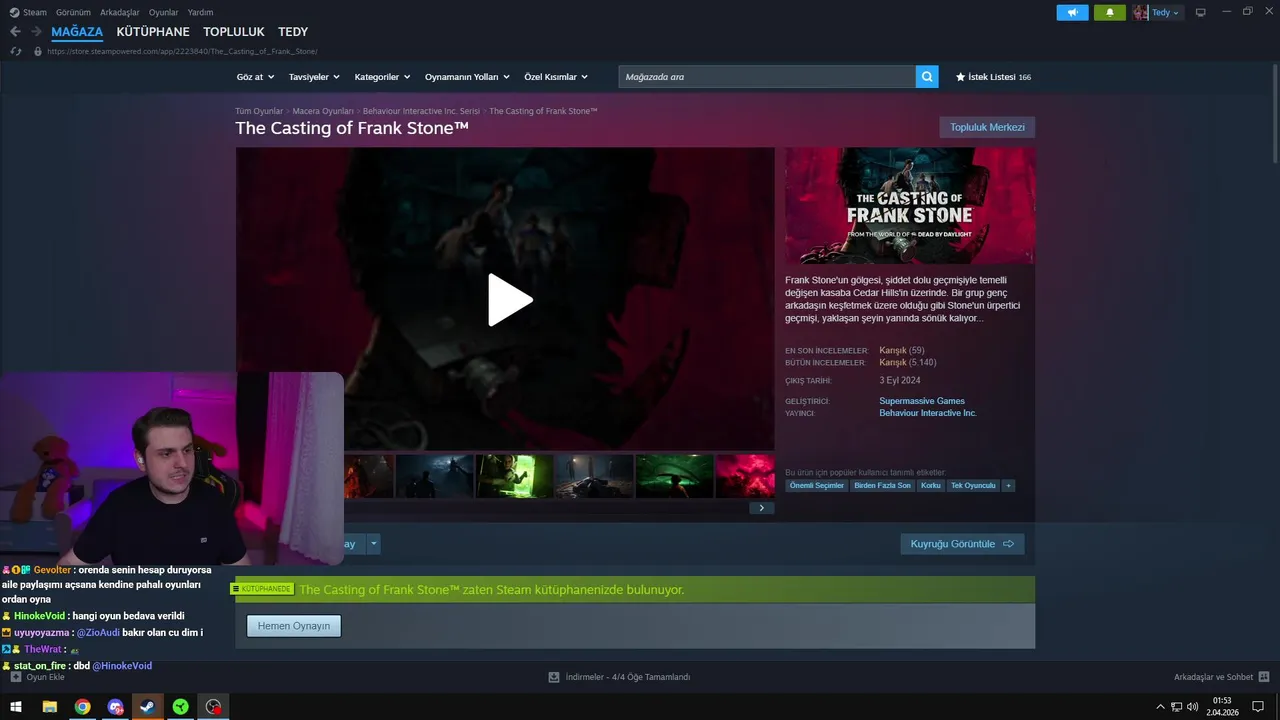Go back with the navigation arrow
This screenshot has width=1280, height=720.
point(15,32)
